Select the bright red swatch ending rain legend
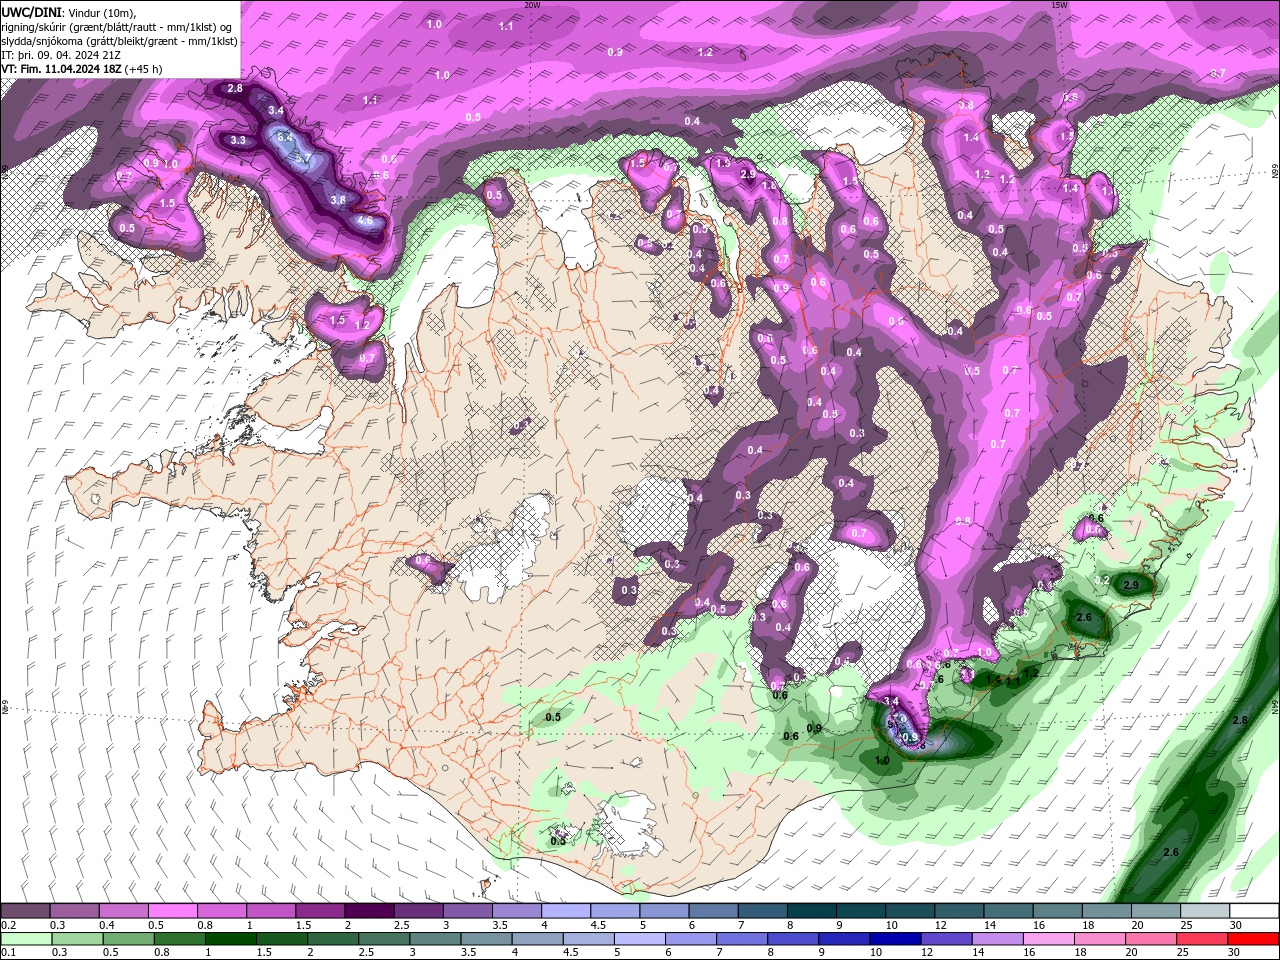 coord(1253,939)
